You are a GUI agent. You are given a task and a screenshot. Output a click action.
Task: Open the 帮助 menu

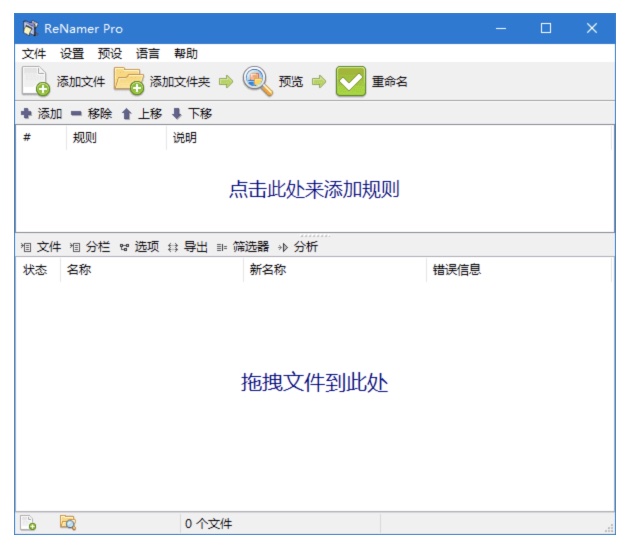point(186,53)
